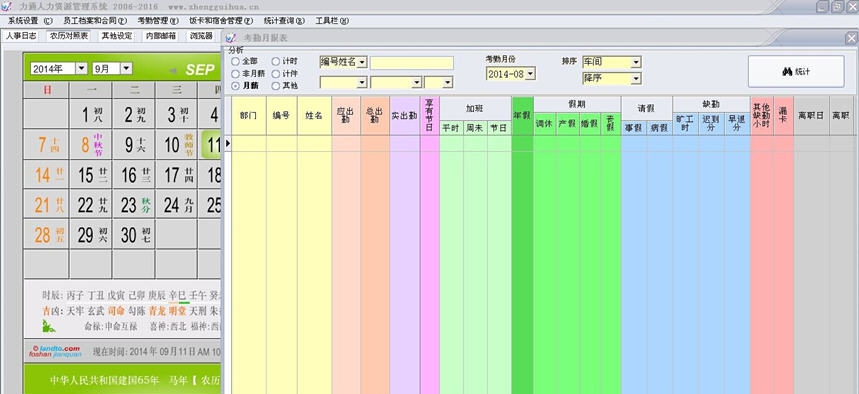Select September 30 in the calendar
The width and height of the screenshot is (859, 394).
pyautogui.click(x=134, y=235)
